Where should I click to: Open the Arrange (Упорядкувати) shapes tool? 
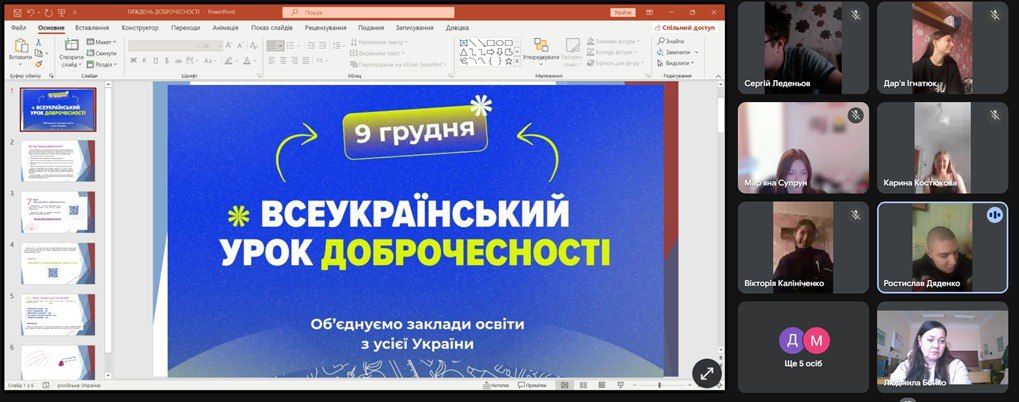(x=540, y=48)
